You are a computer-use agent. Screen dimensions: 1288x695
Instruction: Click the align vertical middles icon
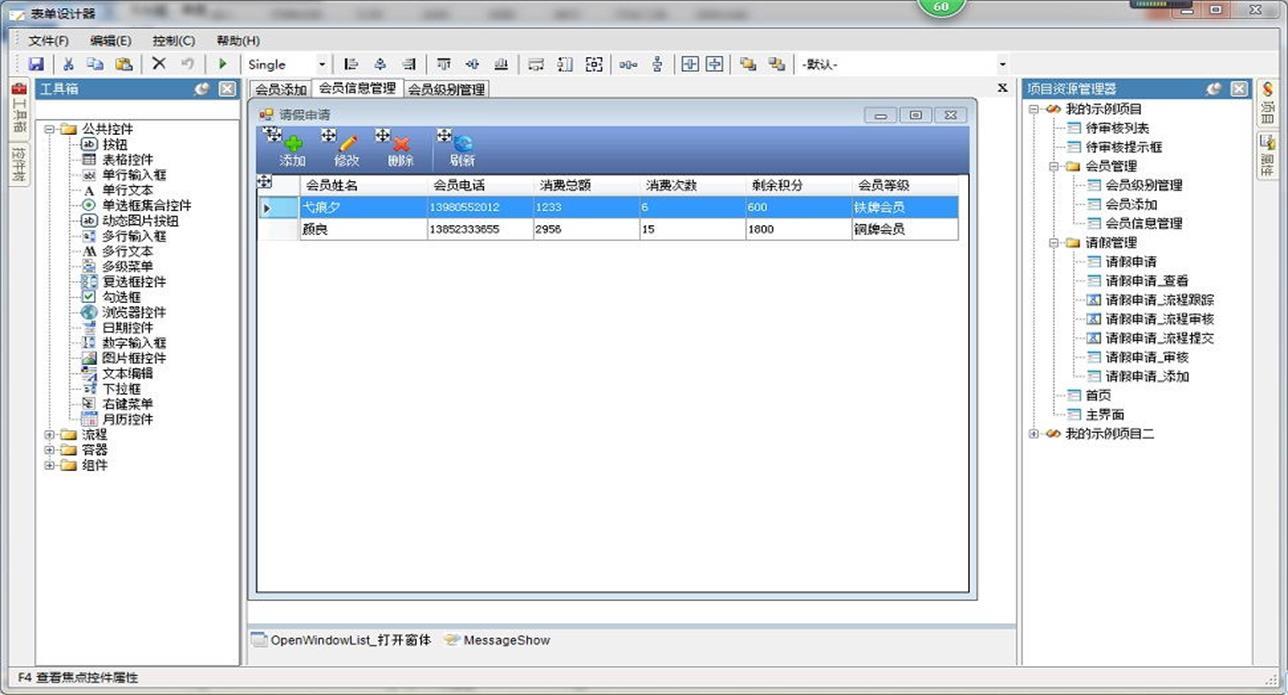click(472, 64)
